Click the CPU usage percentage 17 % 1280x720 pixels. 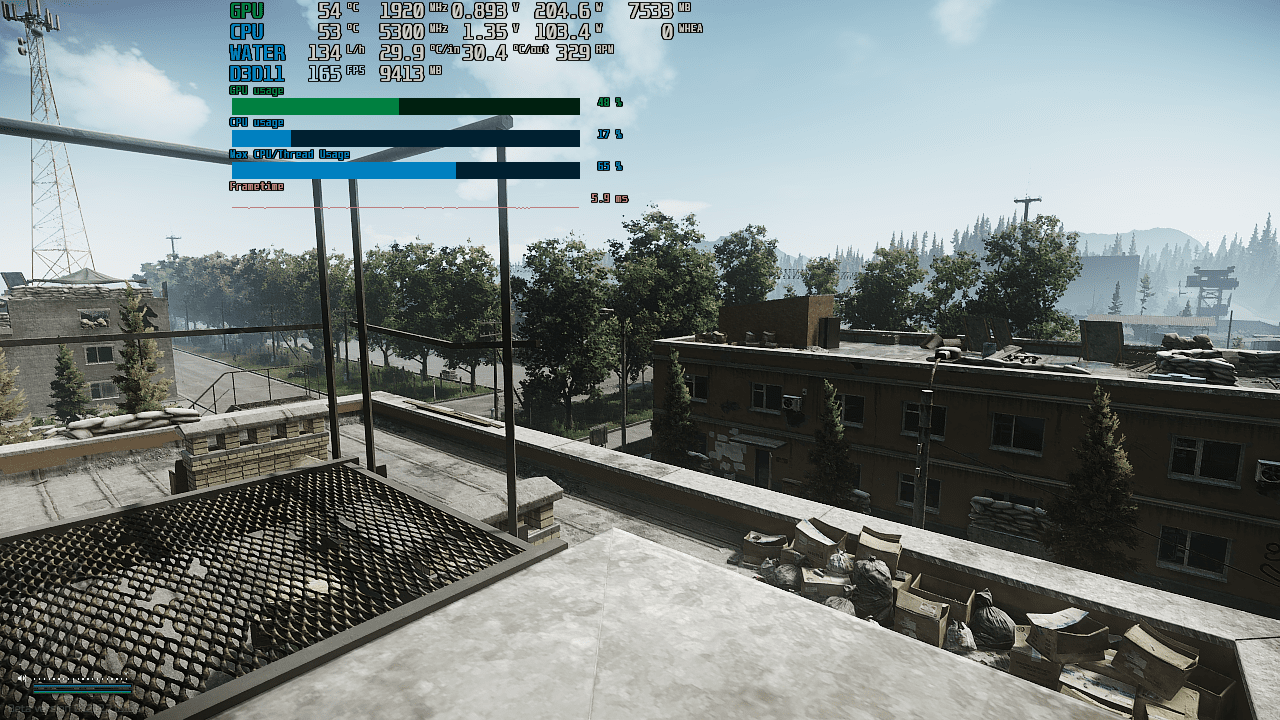click(x=609, y=134)
